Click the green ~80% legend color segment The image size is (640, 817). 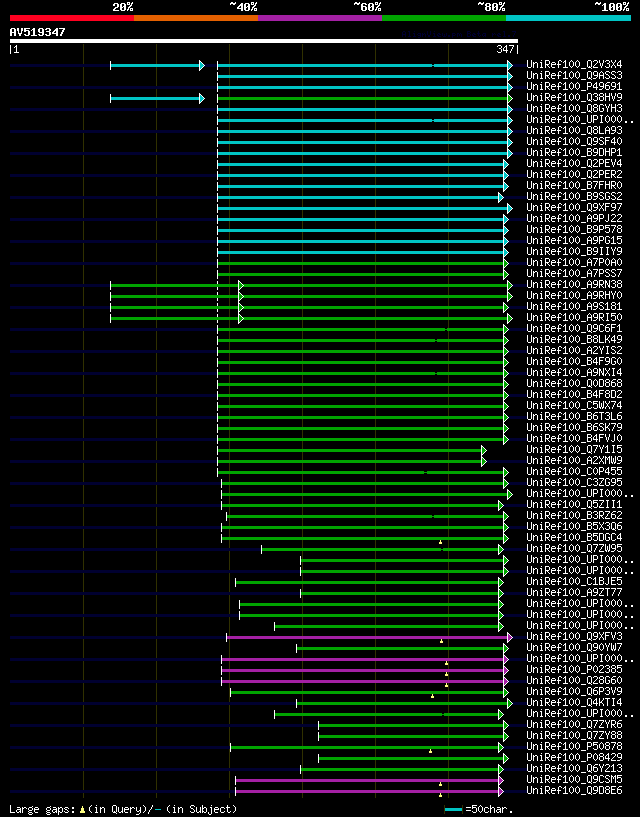444,18
